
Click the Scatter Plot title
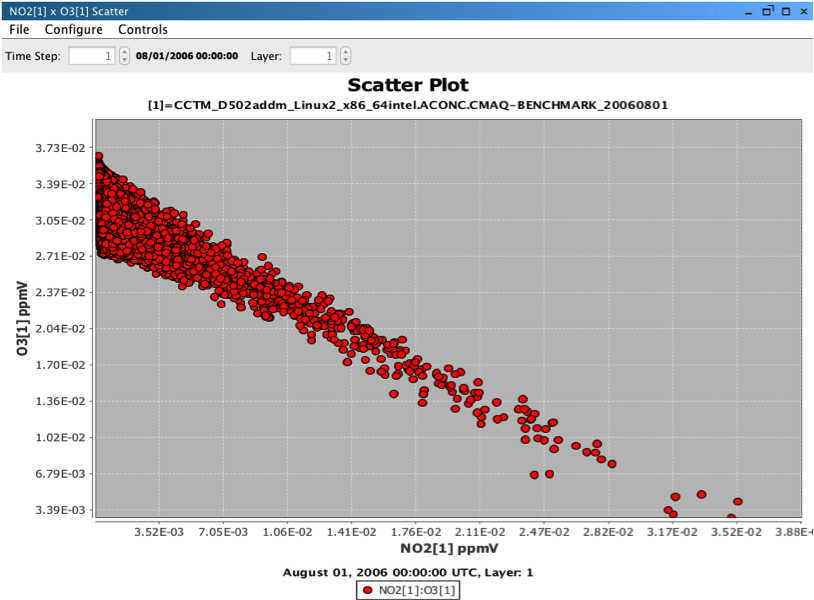pos(408,85)
